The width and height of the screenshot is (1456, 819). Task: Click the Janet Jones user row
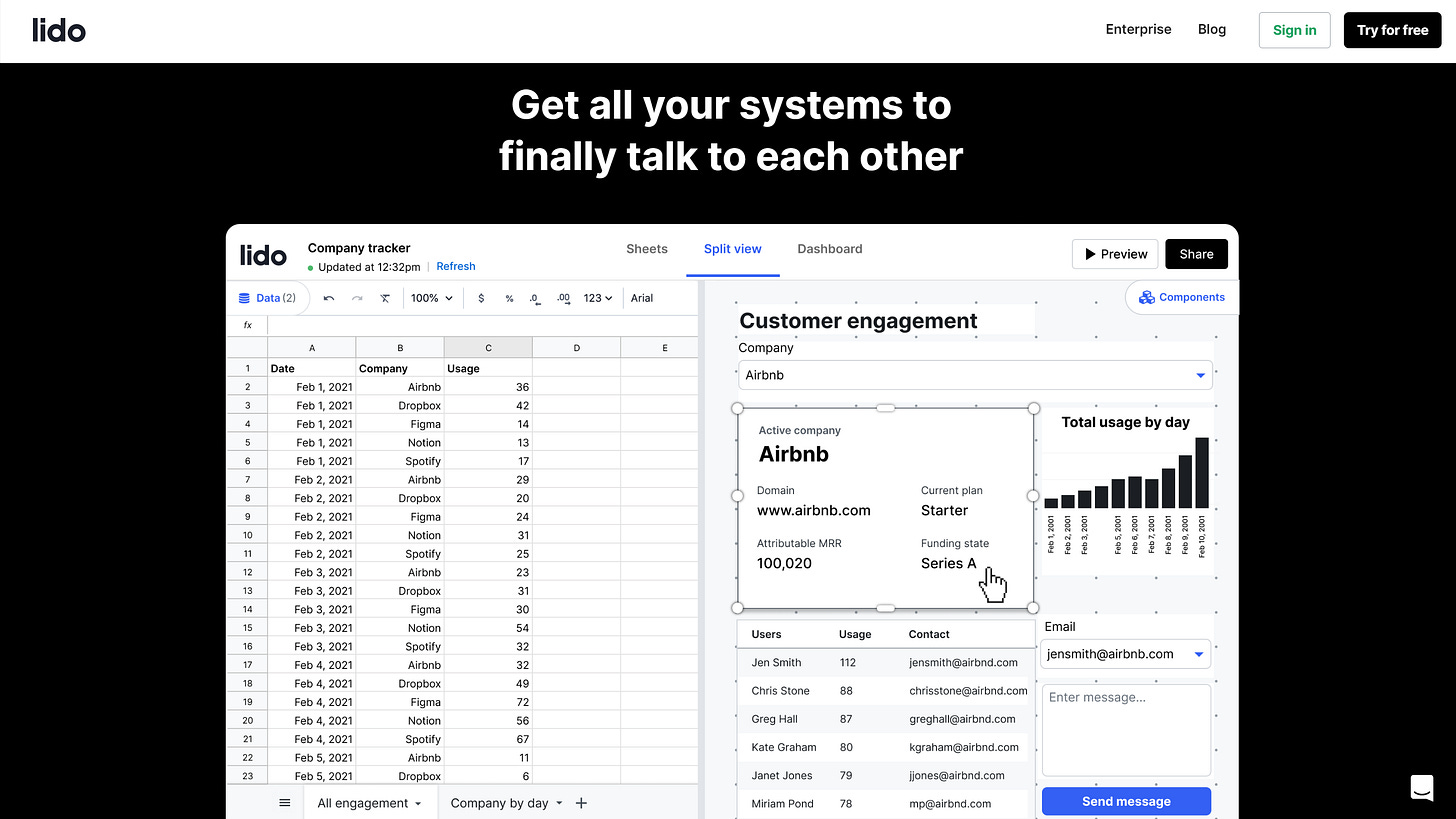coord(887,775)
